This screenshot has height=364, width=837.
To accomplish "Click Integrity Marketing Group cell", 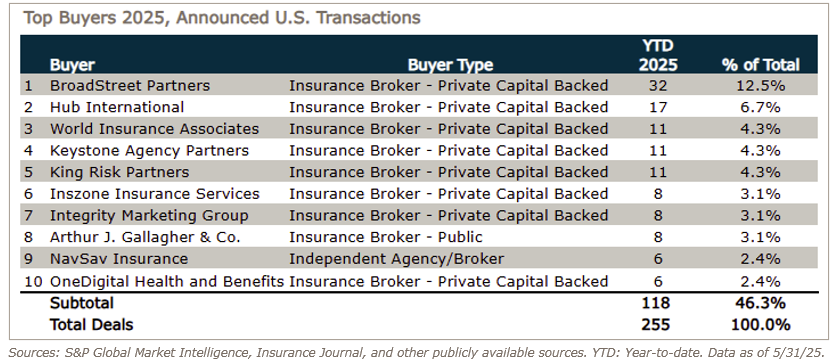I will click(x=149, y=216).
